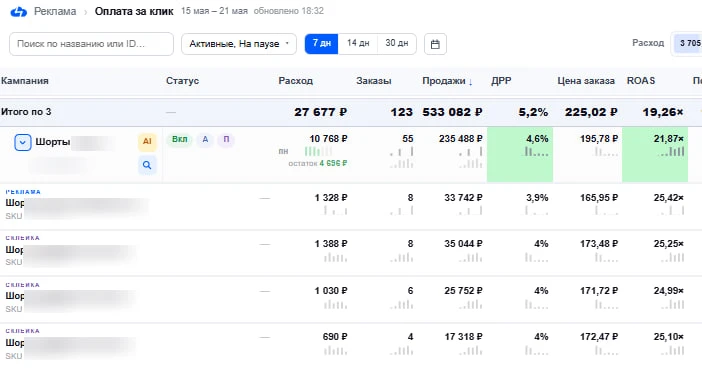This screenshot has height=369, width=702.
Task: Collapse the Шорты campaign row chevron
Action: click(x=23, y=142)
